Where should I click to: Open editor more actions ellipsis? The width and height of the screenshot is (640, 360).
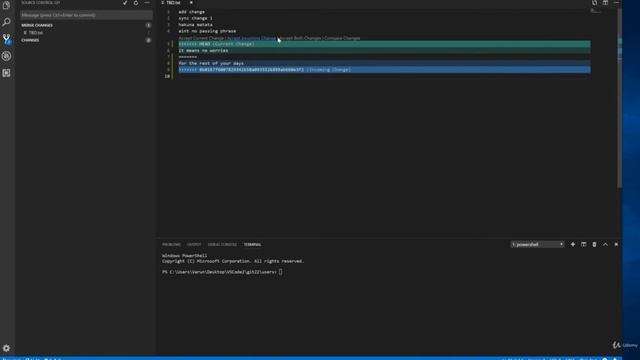coord(616,3)
